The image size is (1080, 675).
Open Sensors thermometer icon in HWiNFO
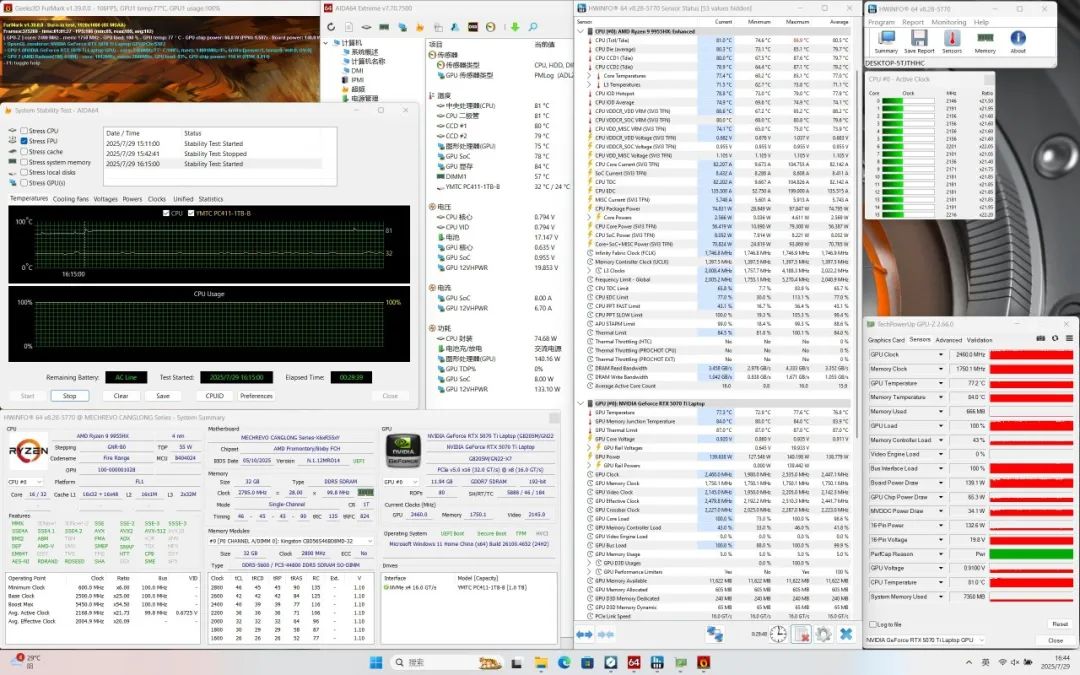(952, 39)
